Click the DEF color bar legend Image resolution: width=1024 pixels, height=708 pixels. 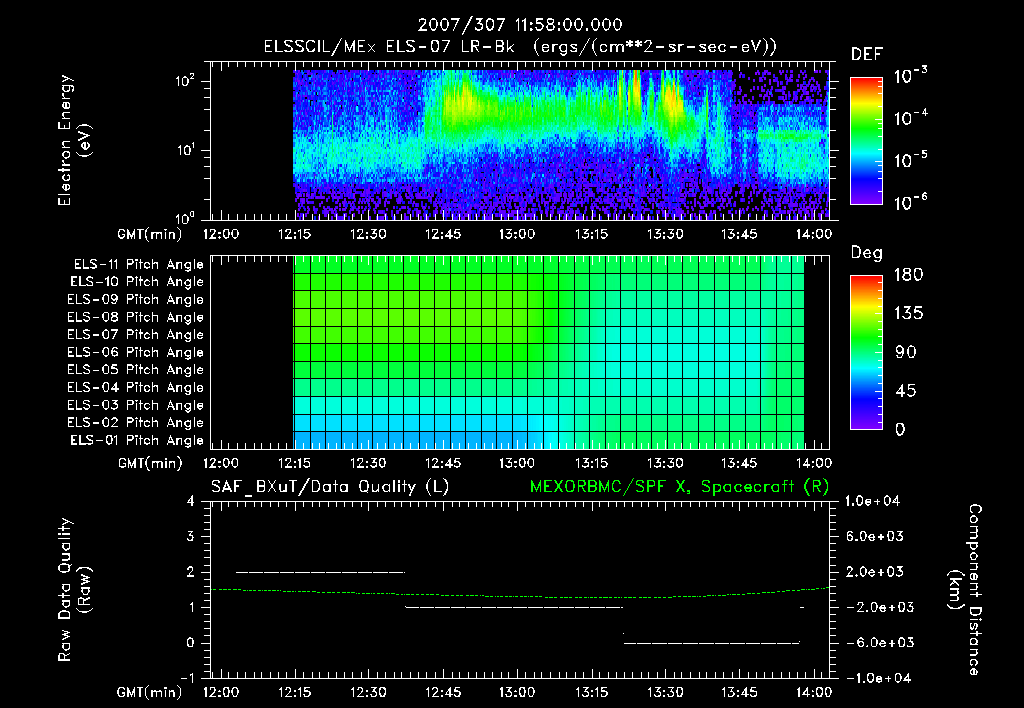pos(866,141)
